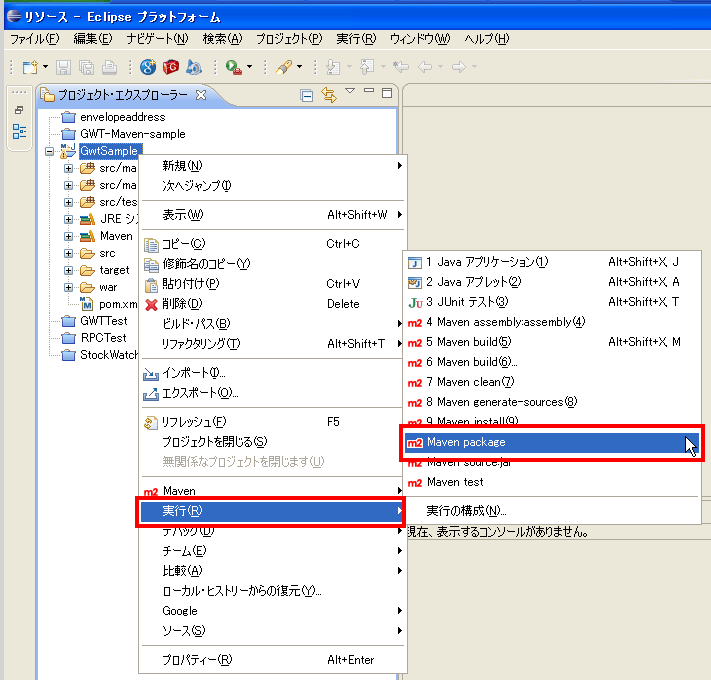The width and height of the screenshot is (711, 680).
Task: Choose 新規(N) in the context menu
Action: (272, 165)
